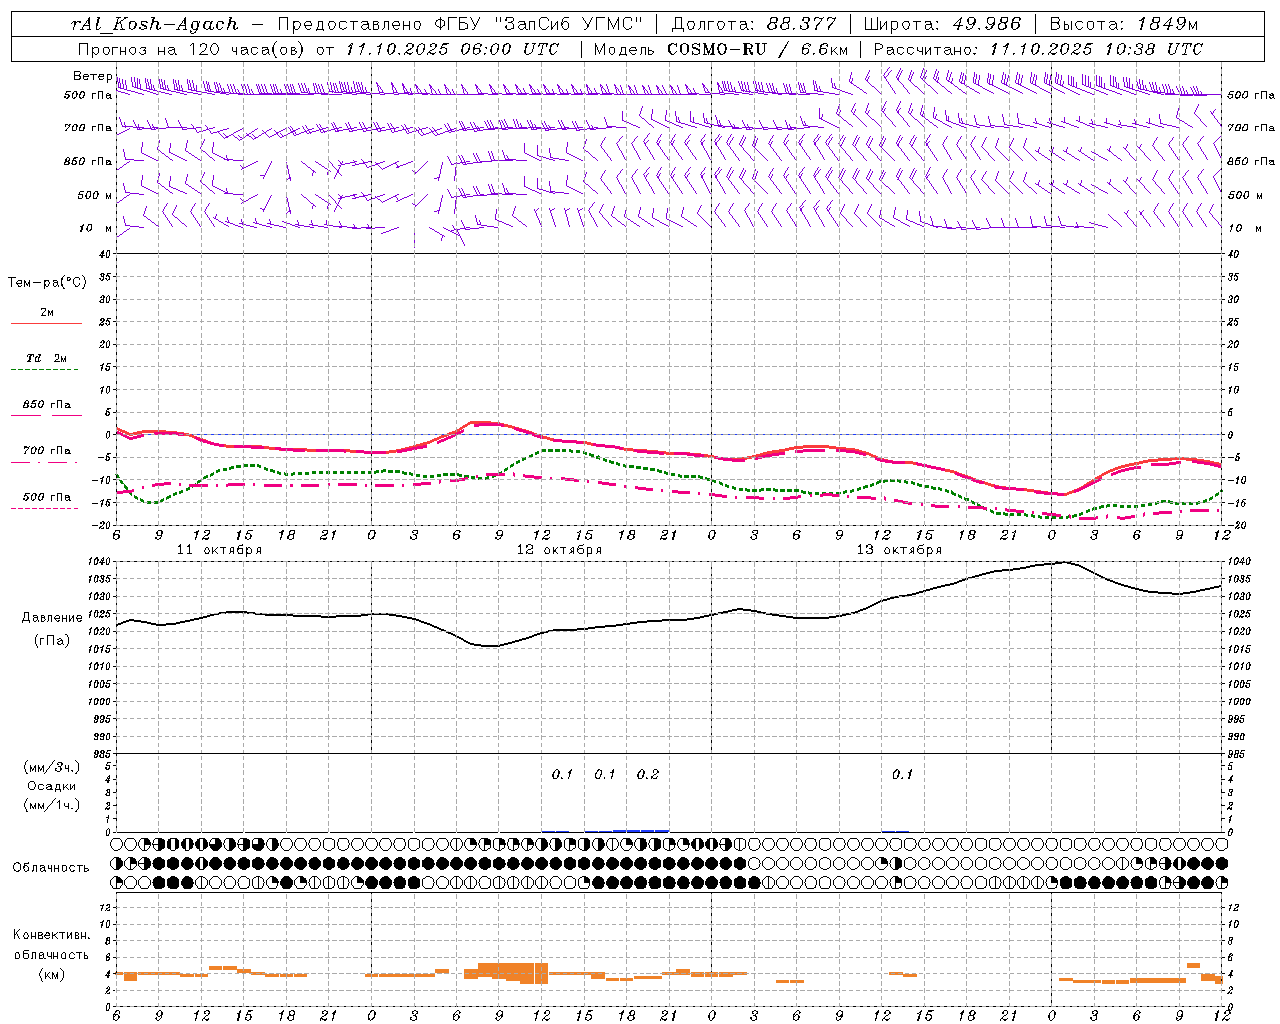Click the Осадки precipitation label
The width and height of the screenshot is (1280, 1024).
point(51,786)
